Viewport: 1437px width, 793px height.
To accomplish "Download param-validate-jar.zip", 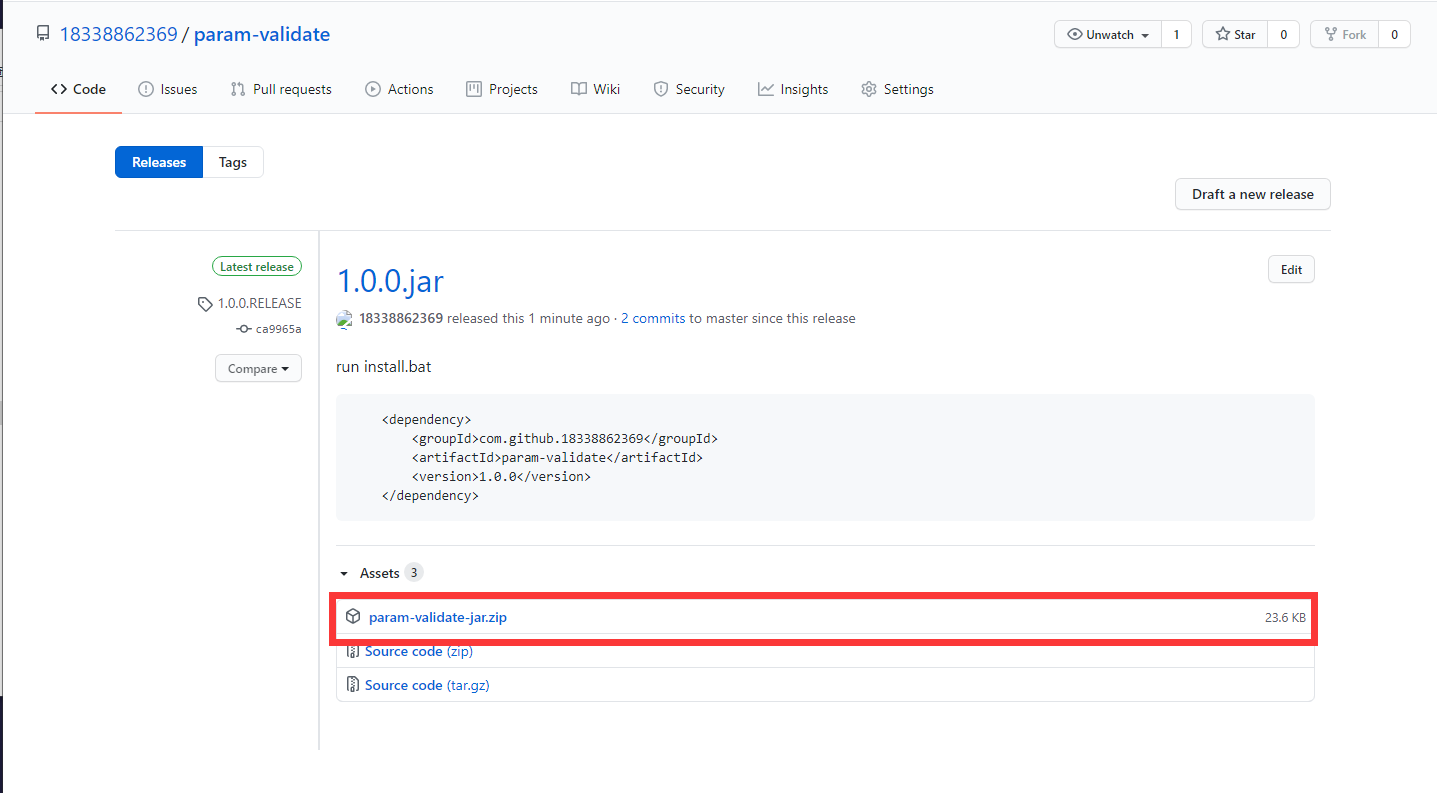I will pyautogui.click(x=438, y=617).
